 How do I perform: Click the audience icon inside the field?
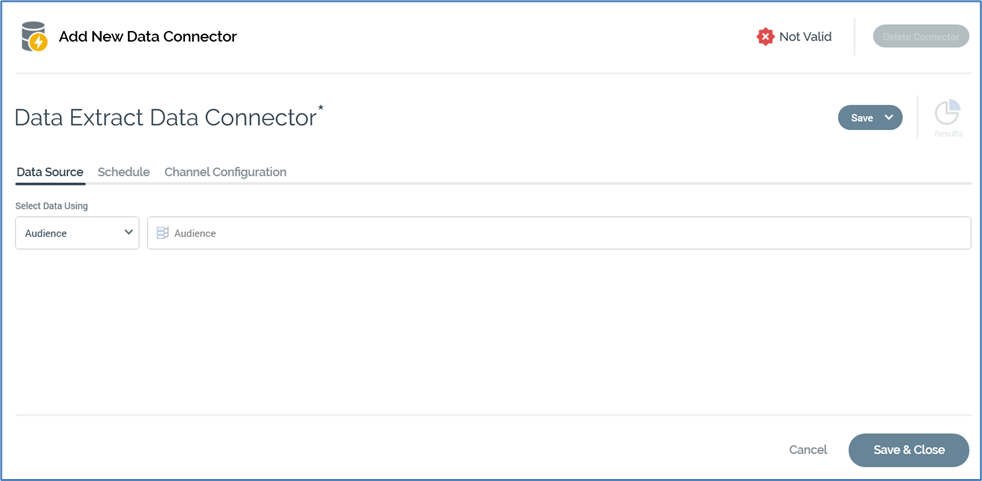click(x=162, y=233)
